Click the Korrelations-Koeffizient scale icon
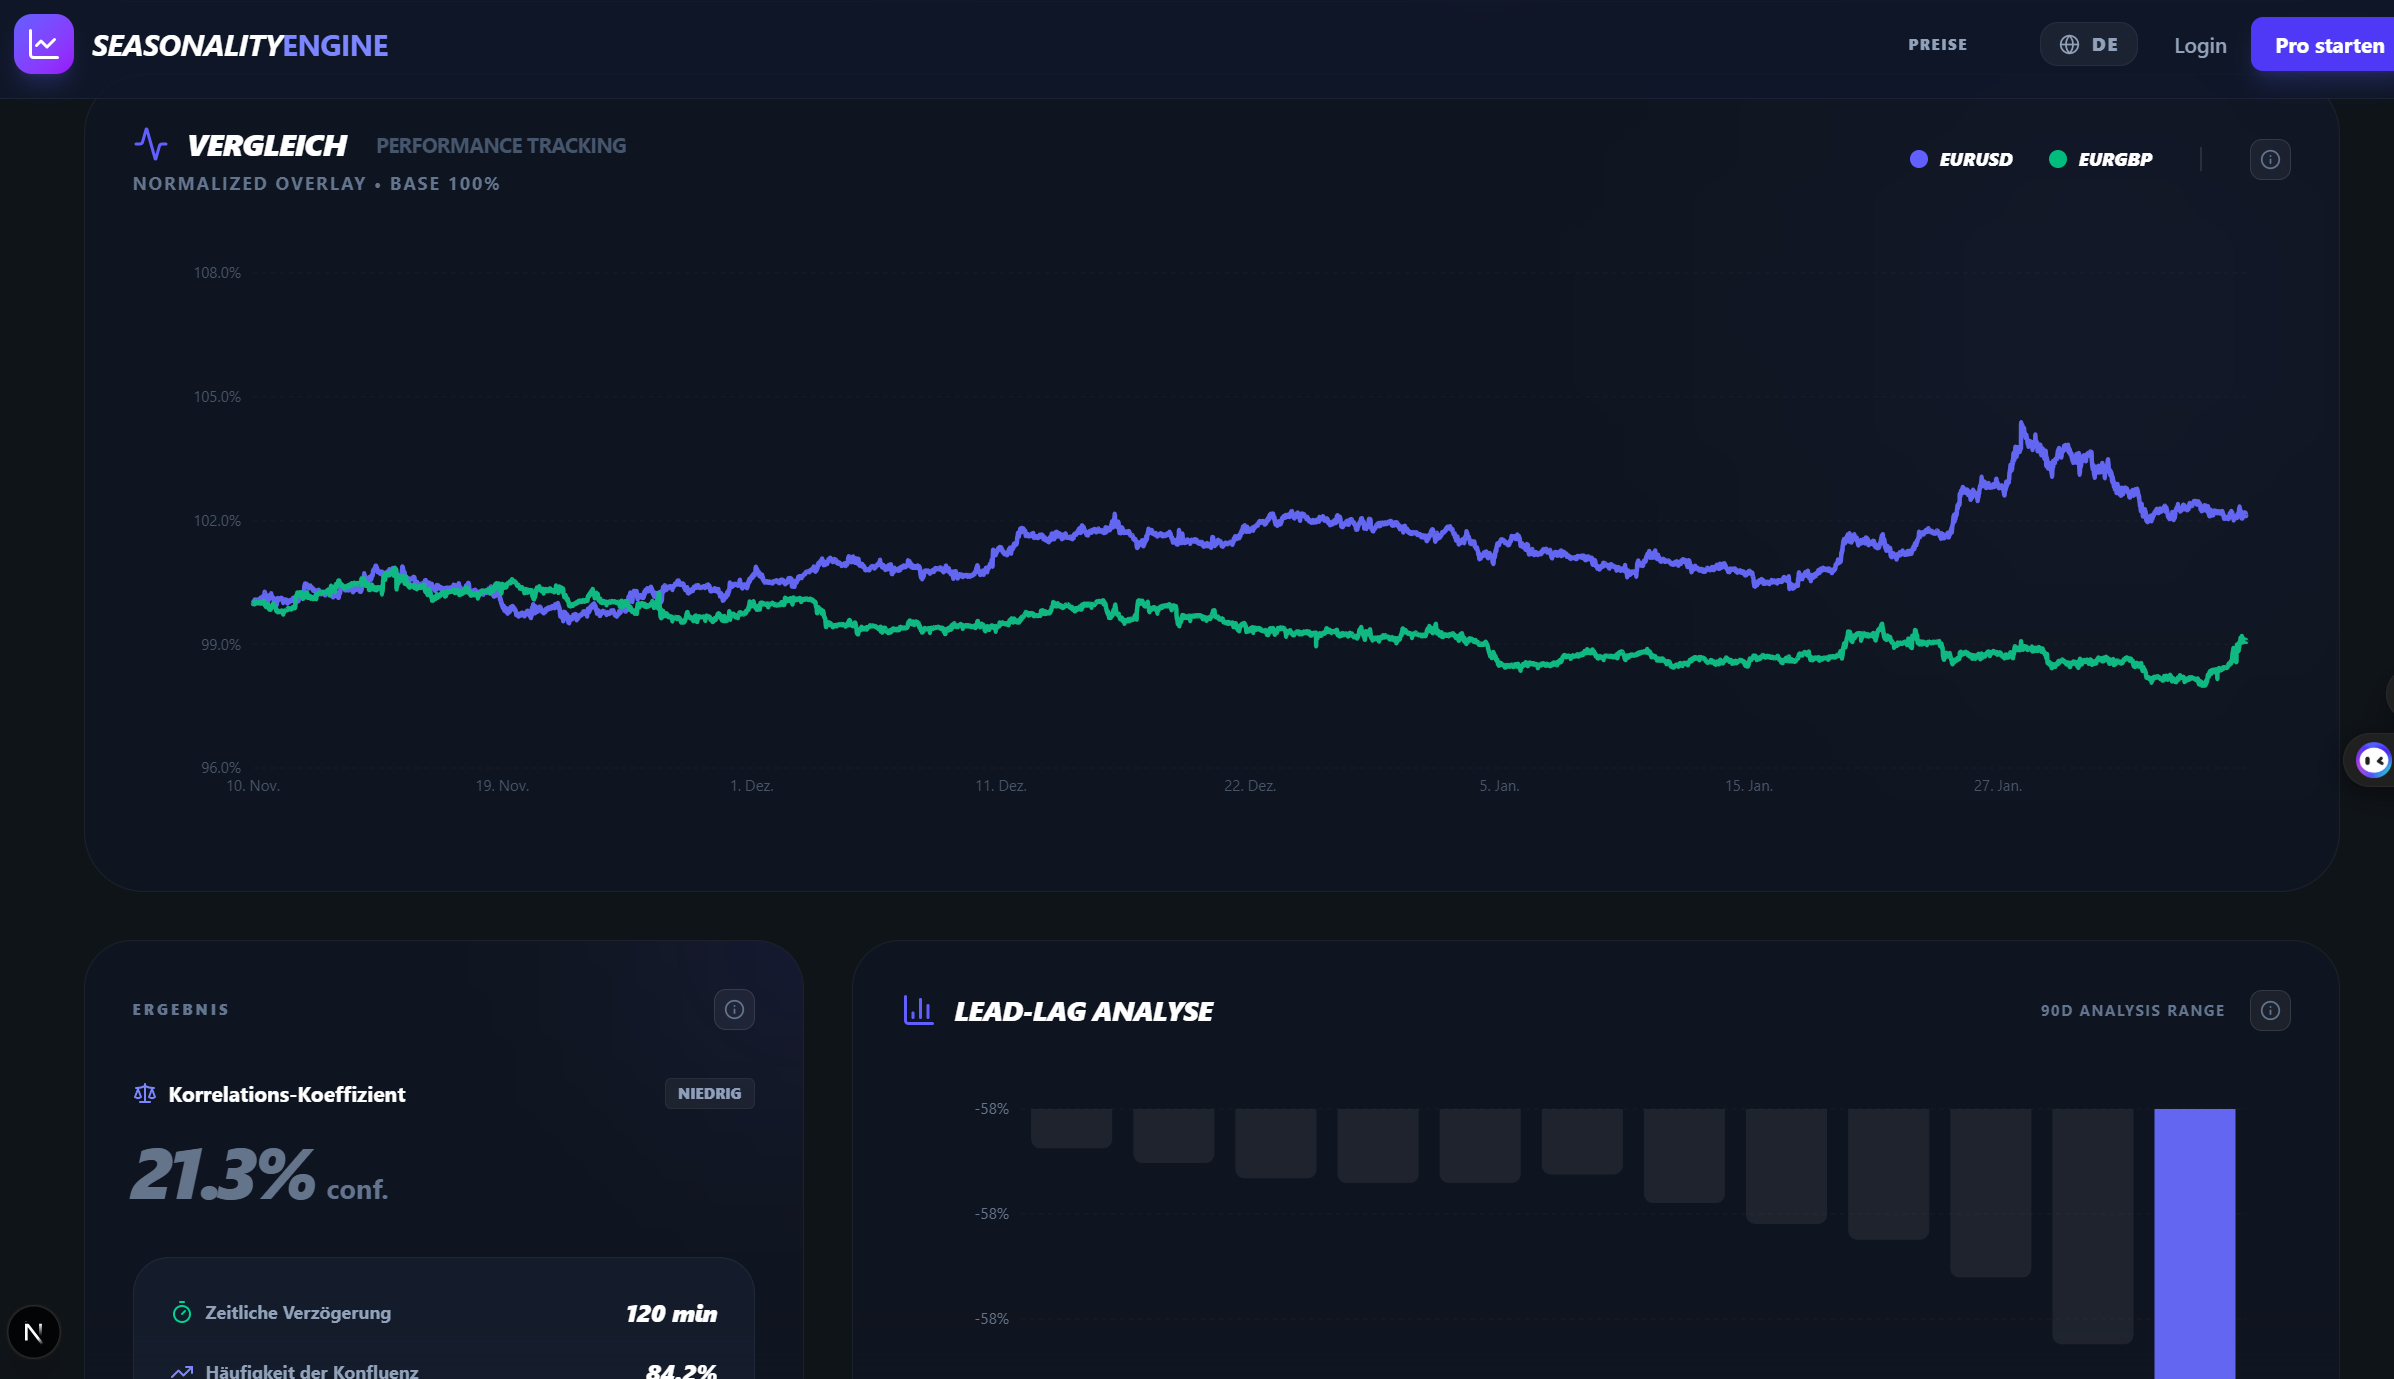This screenshot has width=2394, height=1379. tap(145, 1094)
